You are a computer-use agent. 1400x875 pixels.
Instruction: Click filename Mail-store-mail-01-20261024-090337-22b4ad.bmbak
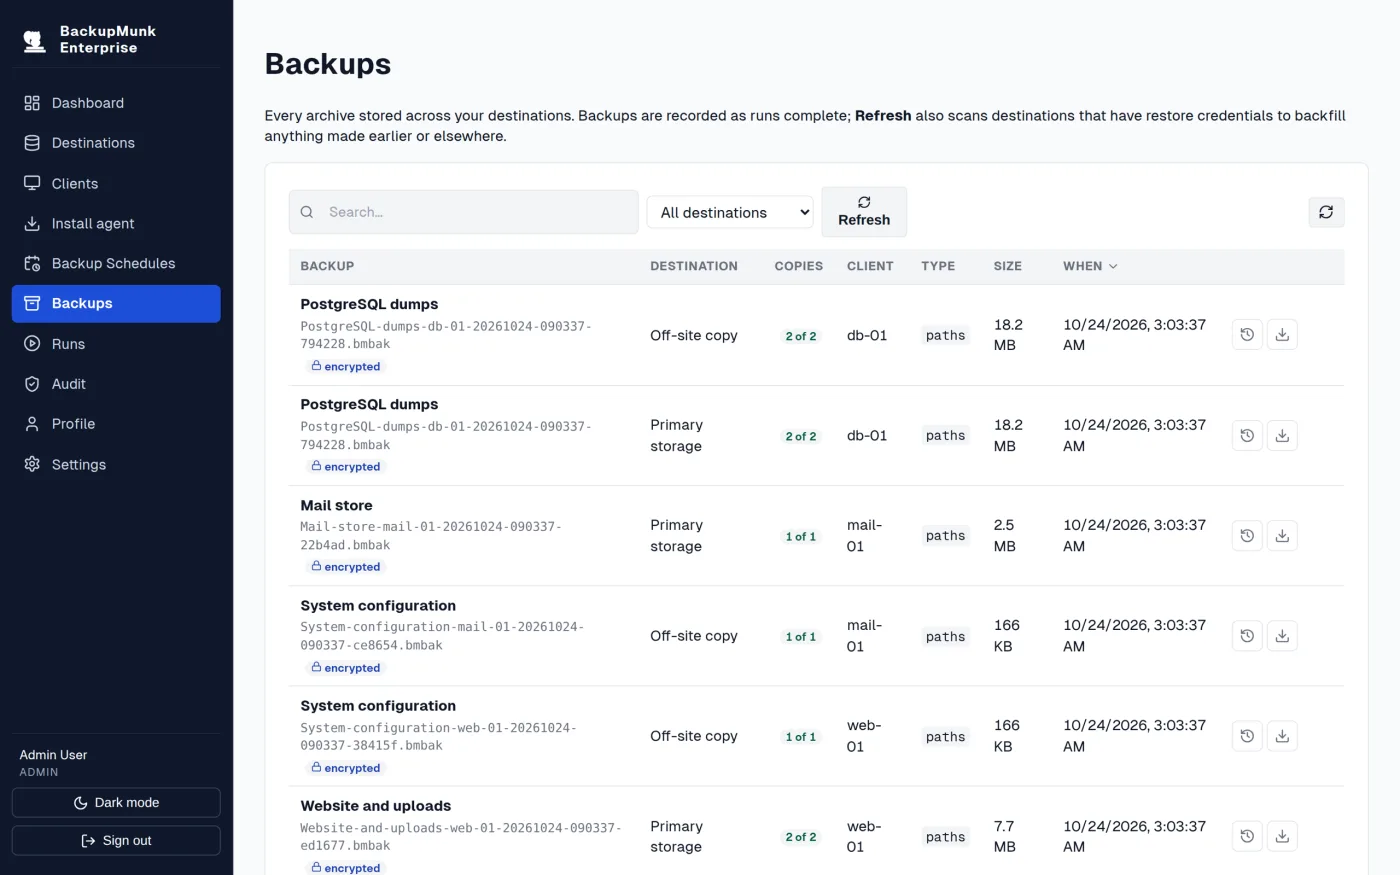point(431,536)
